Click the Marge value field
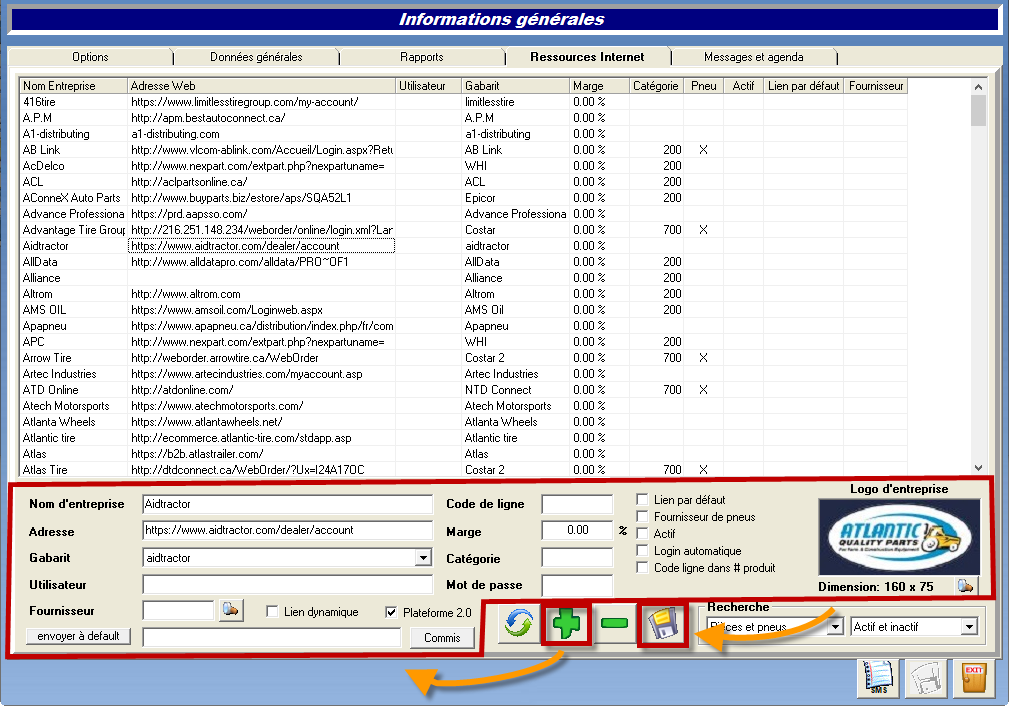The height and width of the screenshot is (706, 1009). (577, 530)
